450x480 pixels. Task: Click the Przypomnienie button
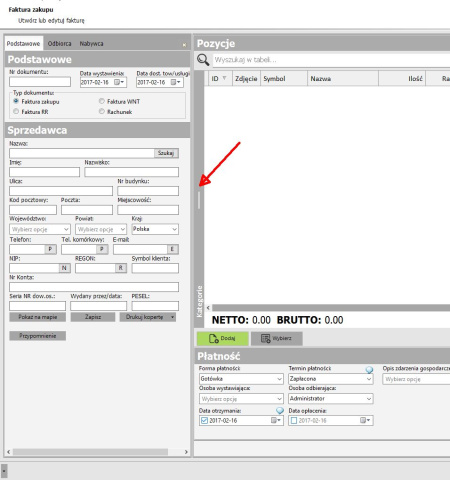(38, 336)
